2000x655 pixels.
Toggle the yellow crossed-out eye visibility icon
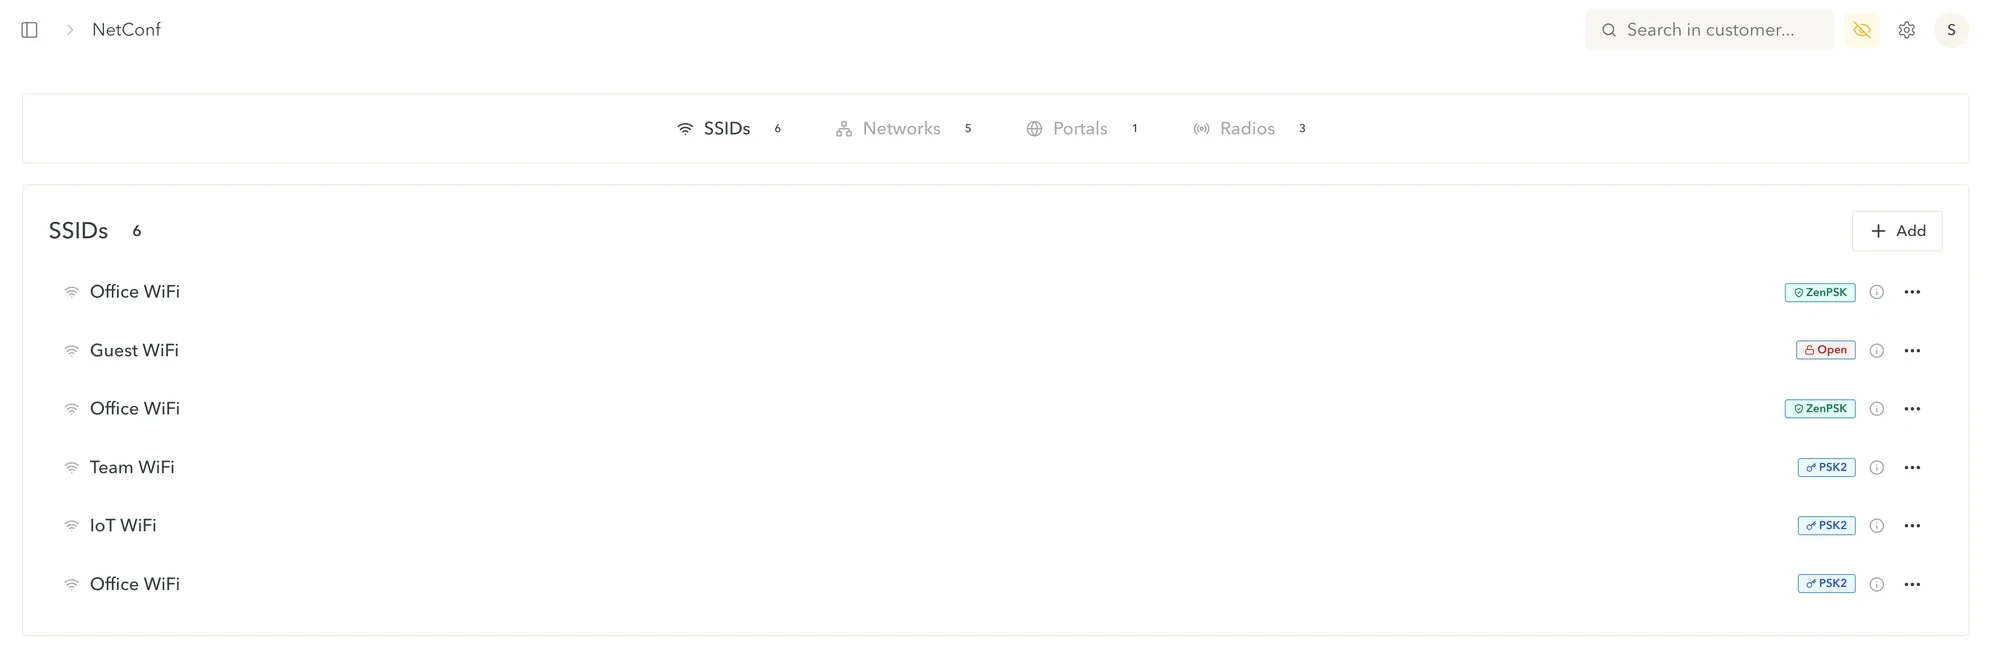[x=1862, y=30]
